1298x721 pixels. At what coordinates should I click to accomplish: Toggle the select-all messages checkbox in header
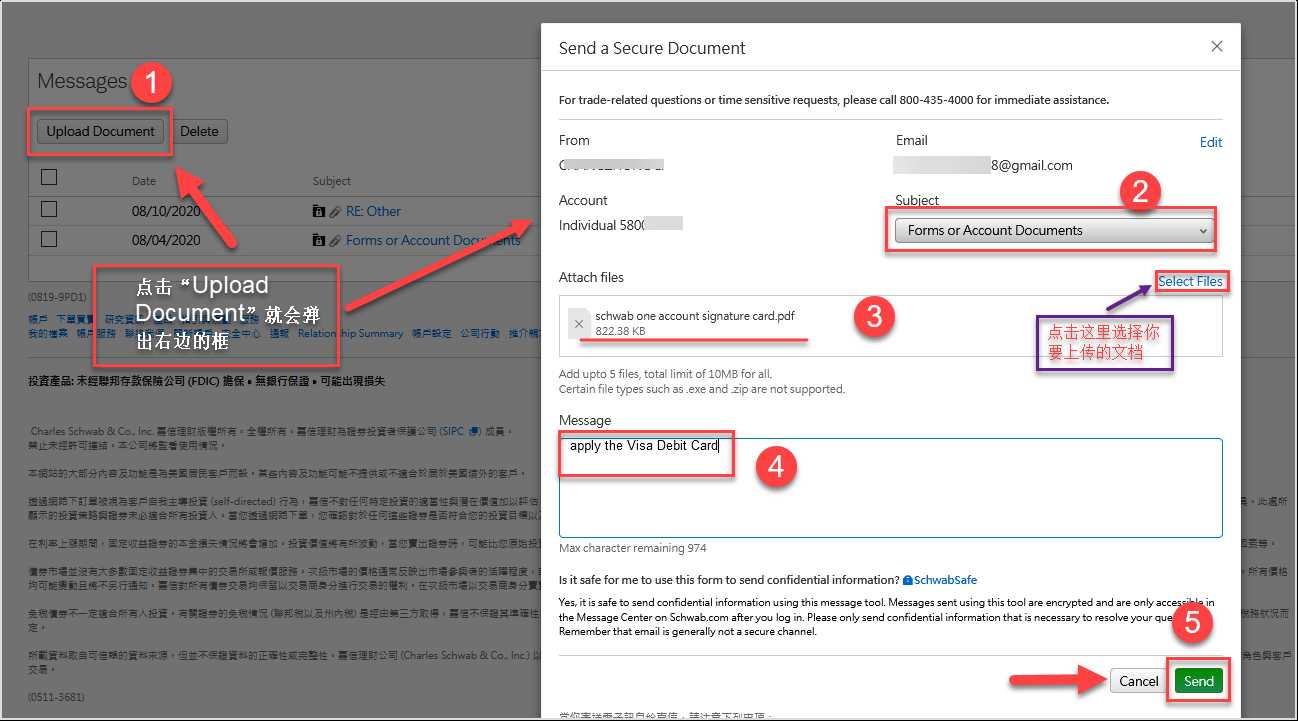(49, 178)
